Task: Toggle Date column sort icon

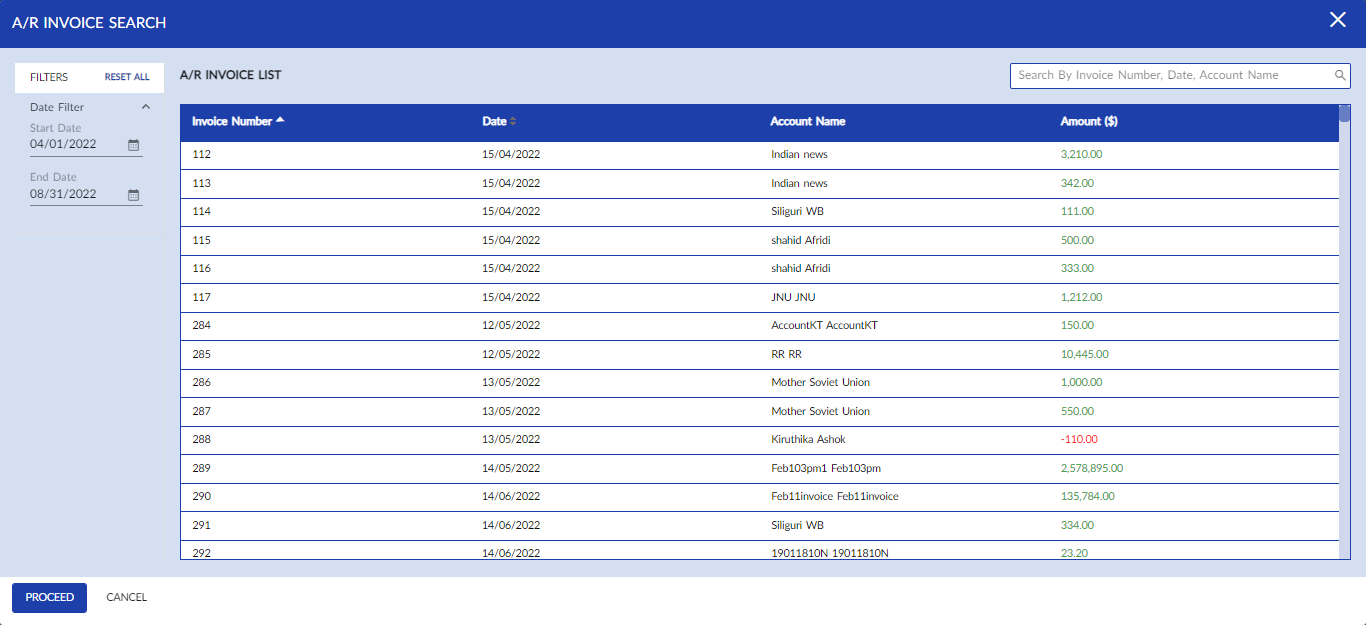Action: [x=513, y=122]
